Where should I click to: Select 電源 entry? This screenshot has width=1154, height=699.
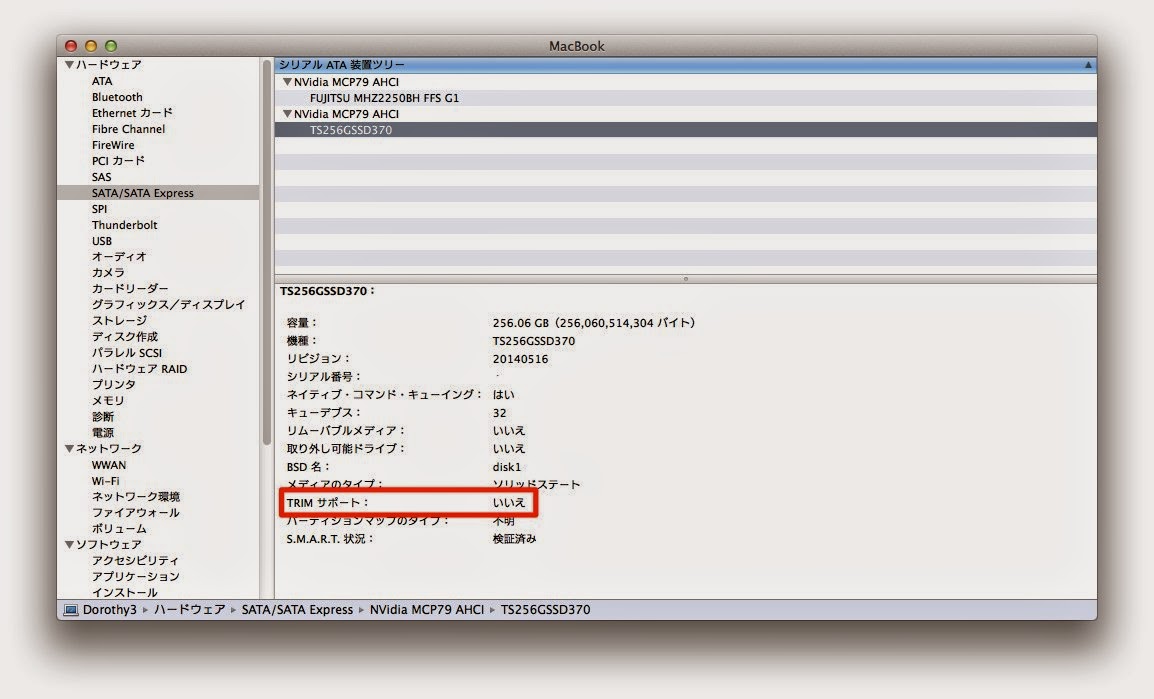(102, 433)
